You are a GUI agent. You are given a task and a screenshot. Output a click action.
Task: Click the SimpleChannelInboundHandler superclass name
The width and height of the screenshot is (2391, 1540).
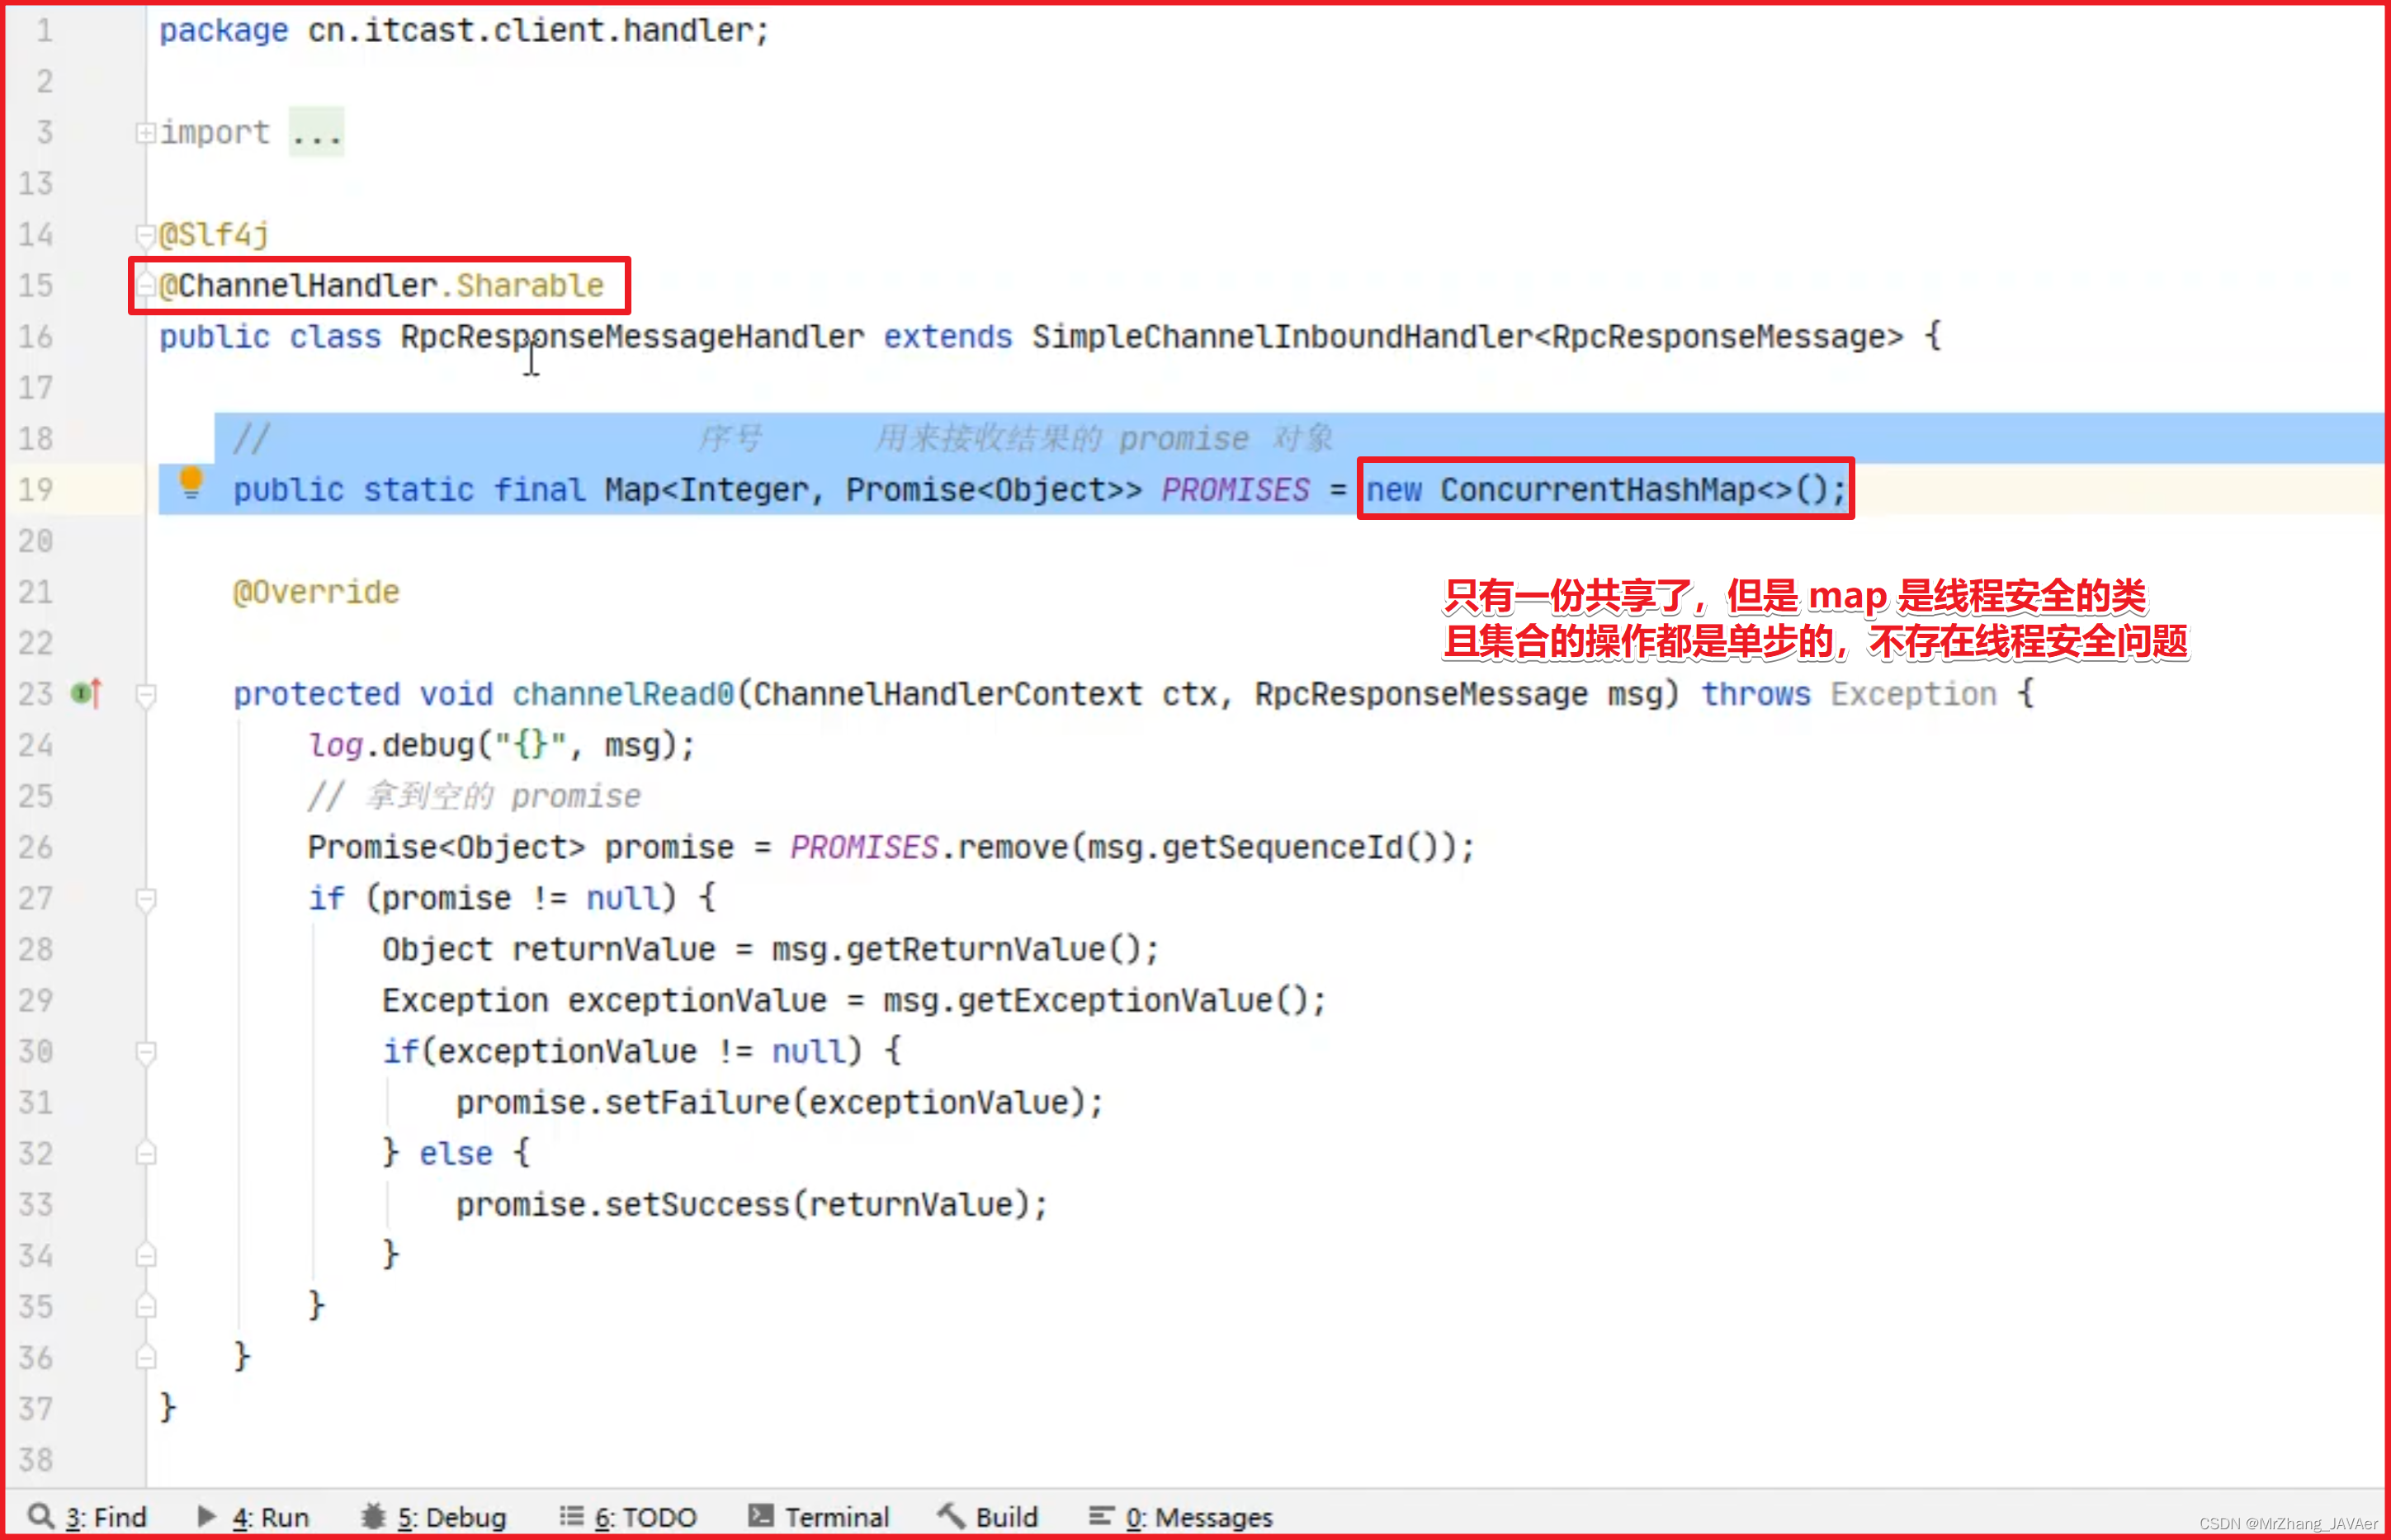1282,337
